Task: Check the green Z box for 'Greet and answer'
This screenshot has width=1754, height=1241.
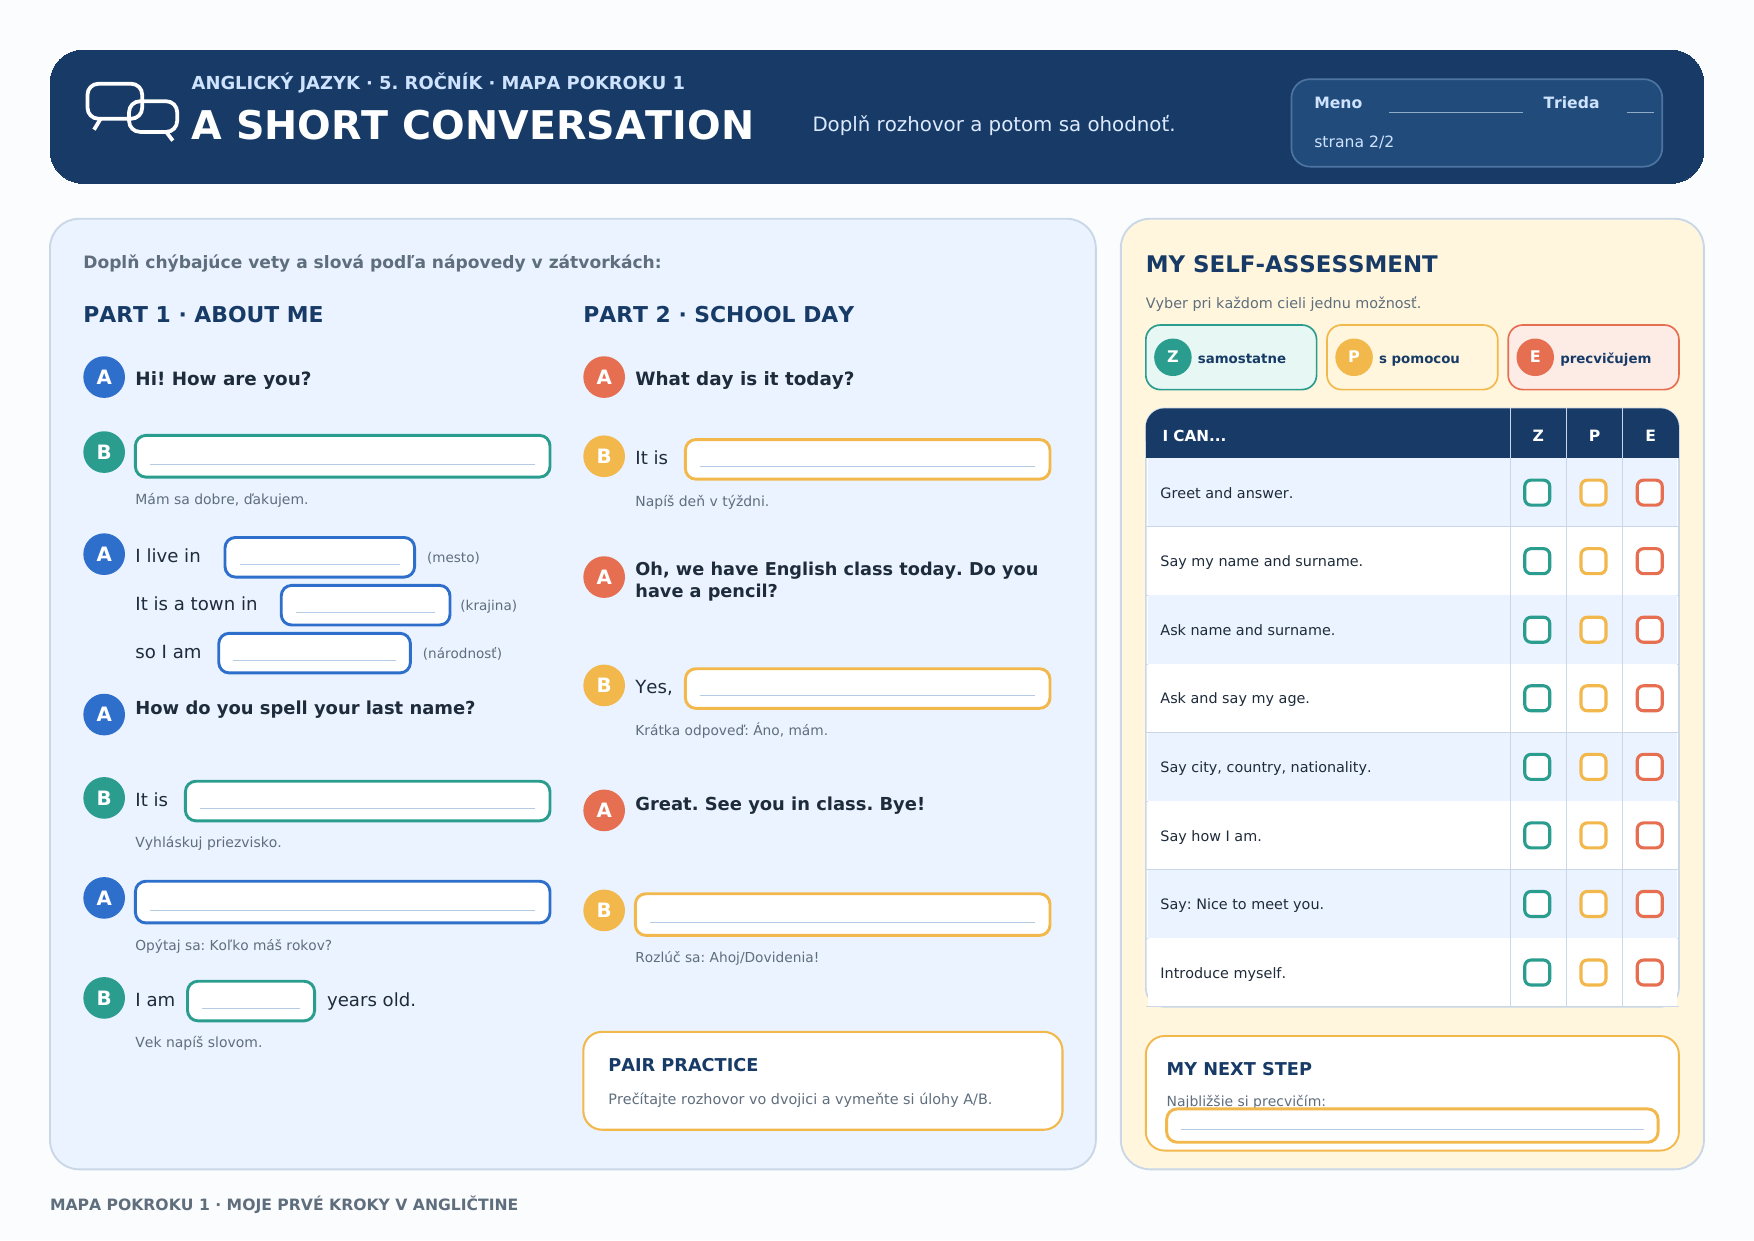Action: point(1537,493)
